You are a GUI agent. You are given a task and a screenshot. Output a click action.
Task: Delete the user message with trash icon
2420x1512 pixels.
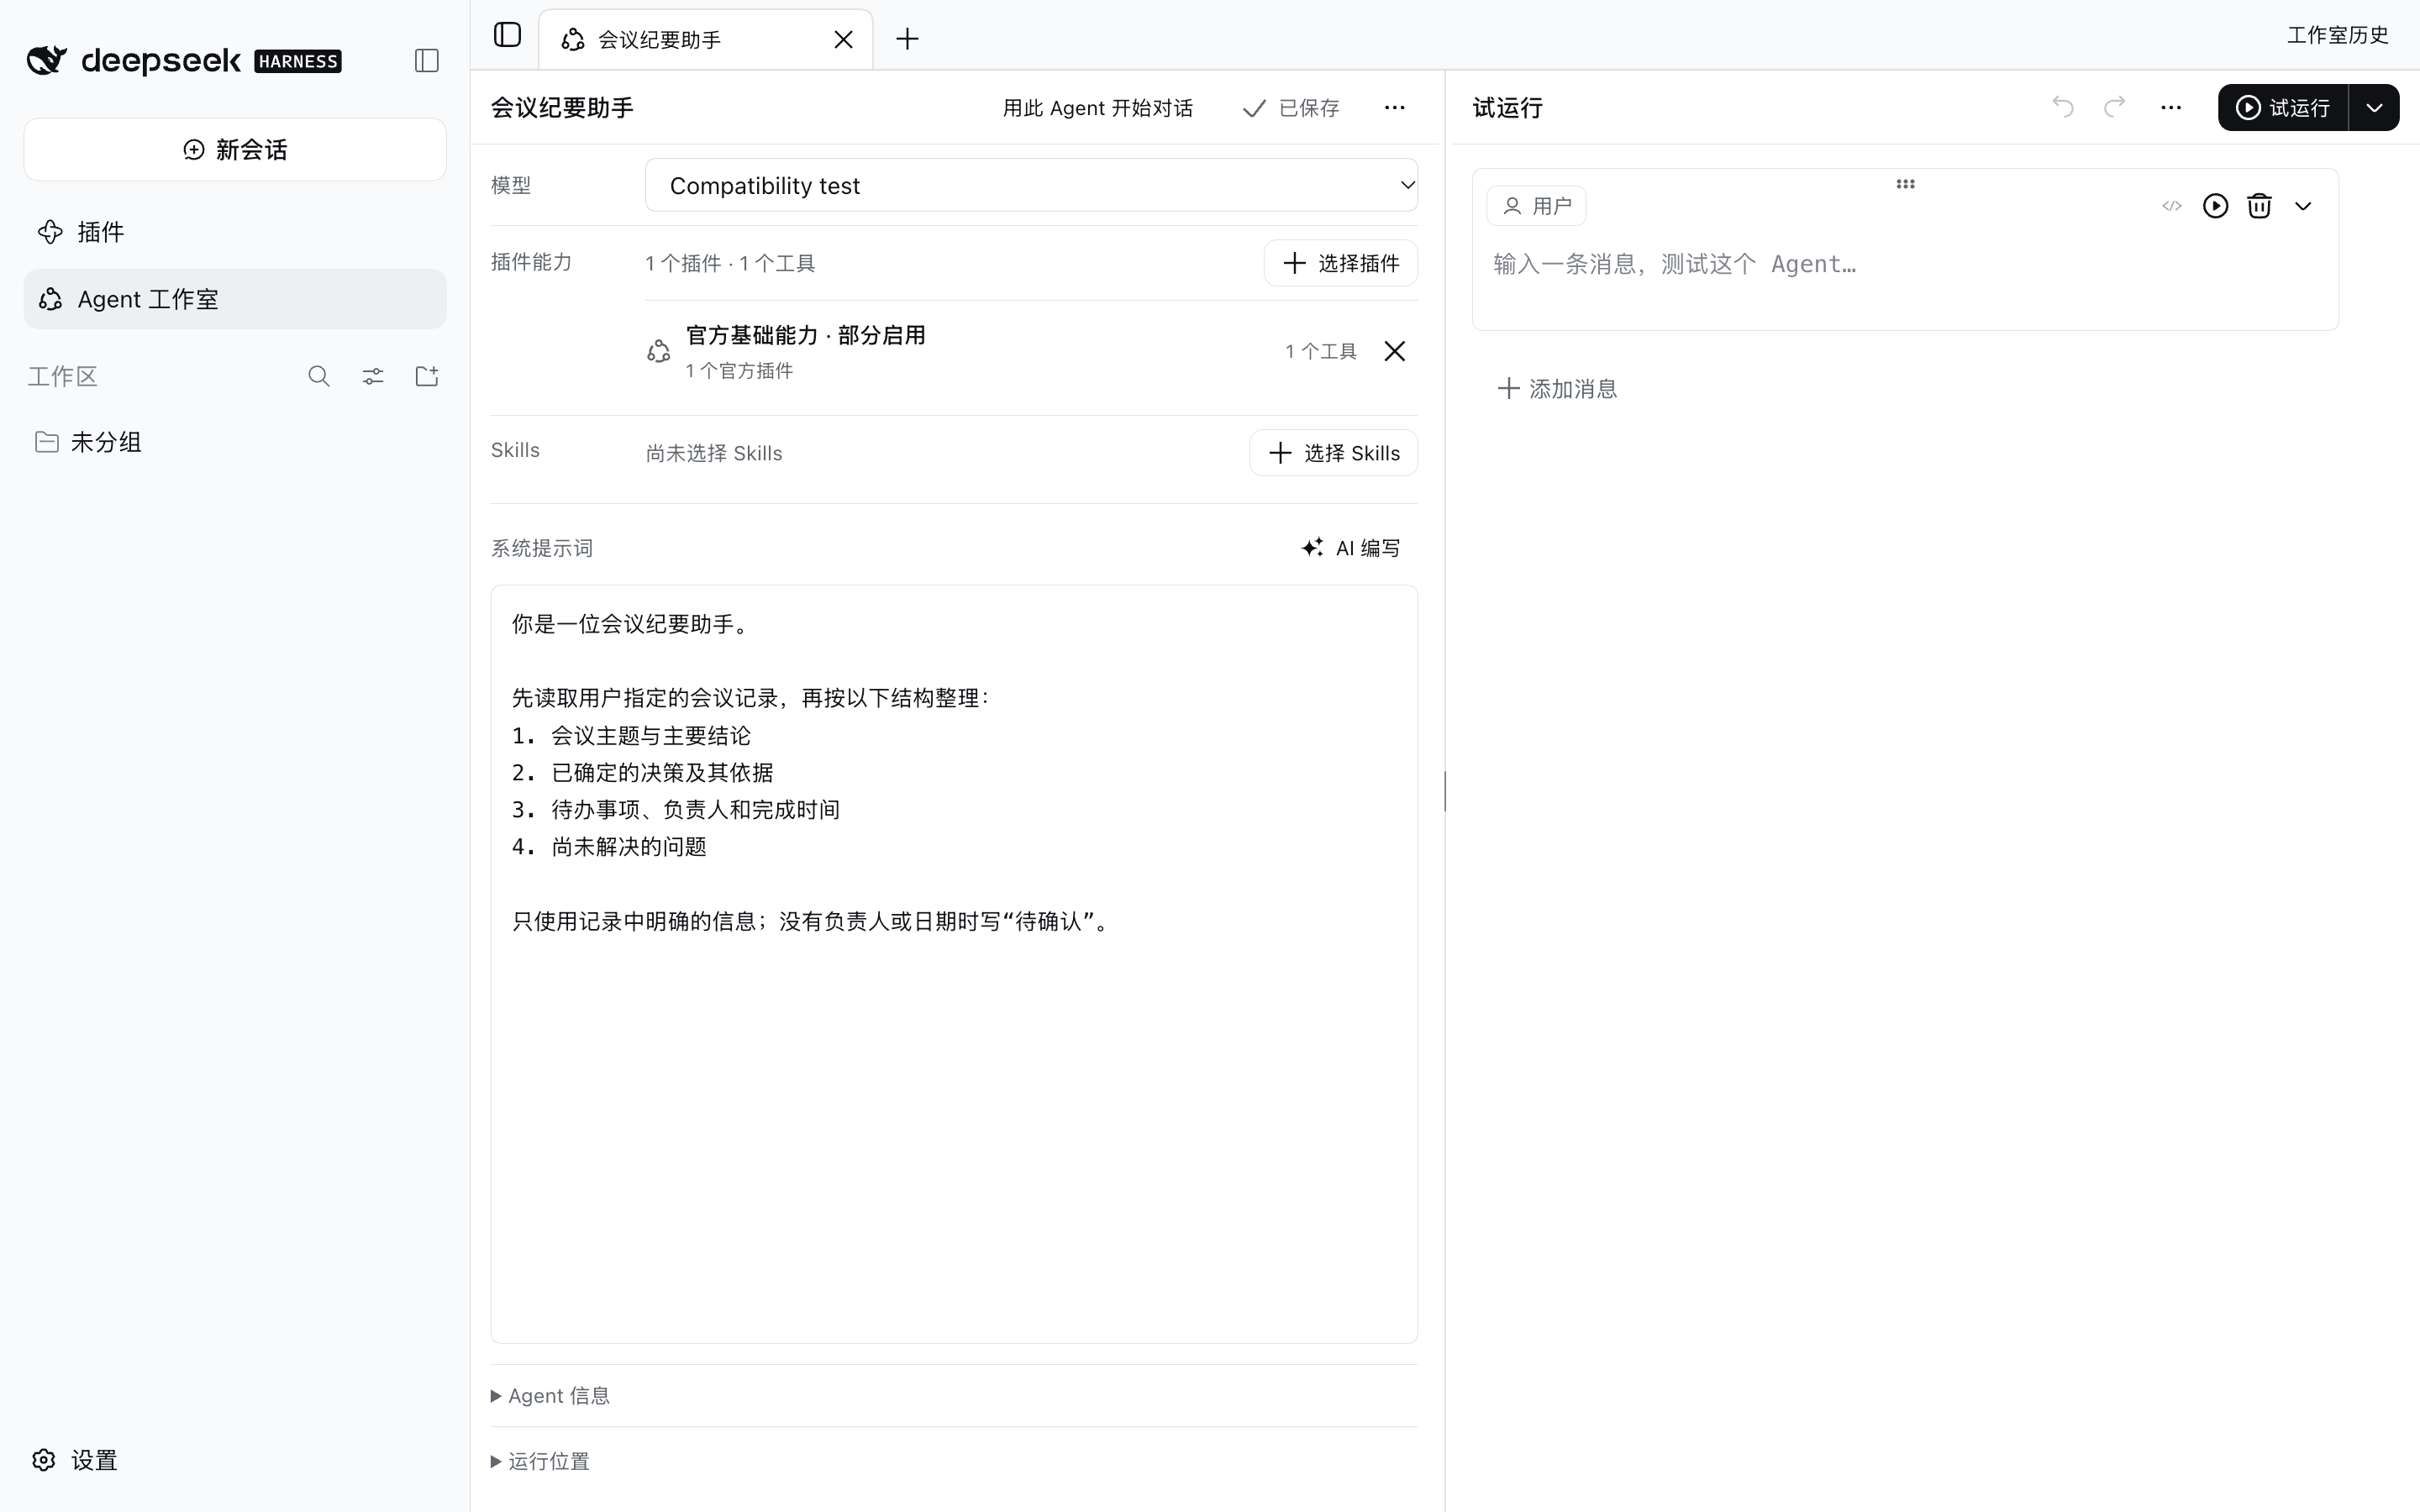tap(2259, 206)
